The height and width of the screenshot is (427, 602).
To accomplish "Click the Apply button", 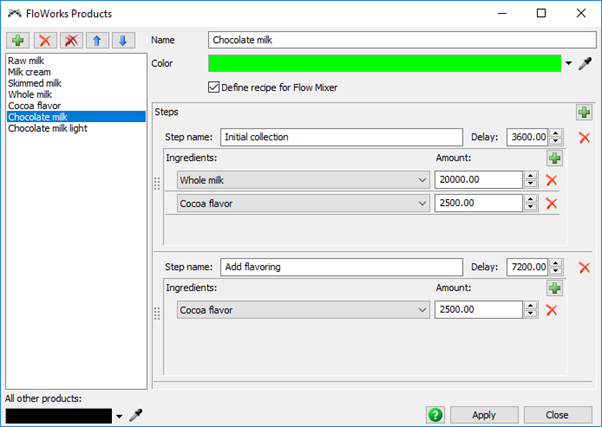I will [484, 415].
